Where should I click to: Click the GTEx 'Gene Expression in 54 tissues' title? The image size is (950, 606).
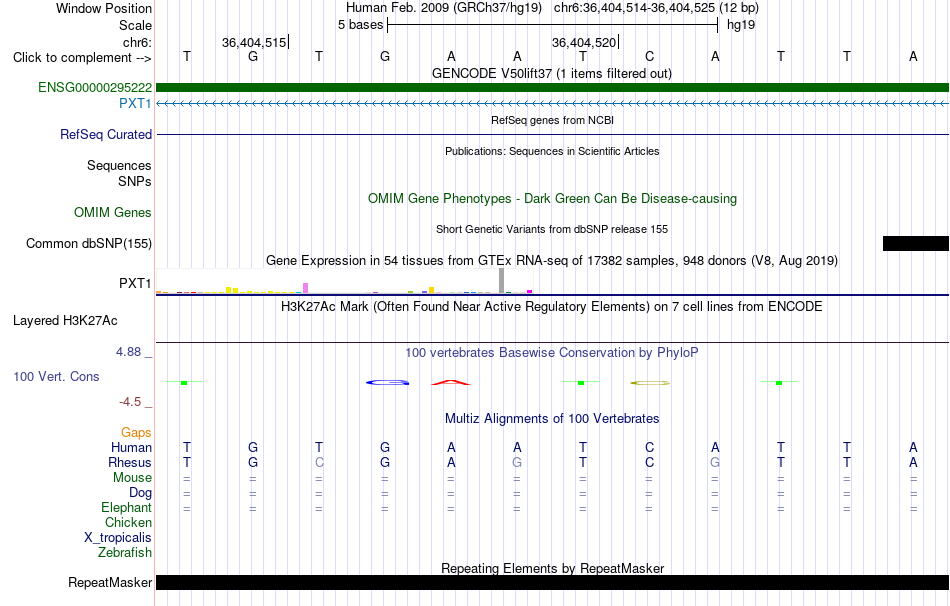pyautogui.click(x=552, y=261)
